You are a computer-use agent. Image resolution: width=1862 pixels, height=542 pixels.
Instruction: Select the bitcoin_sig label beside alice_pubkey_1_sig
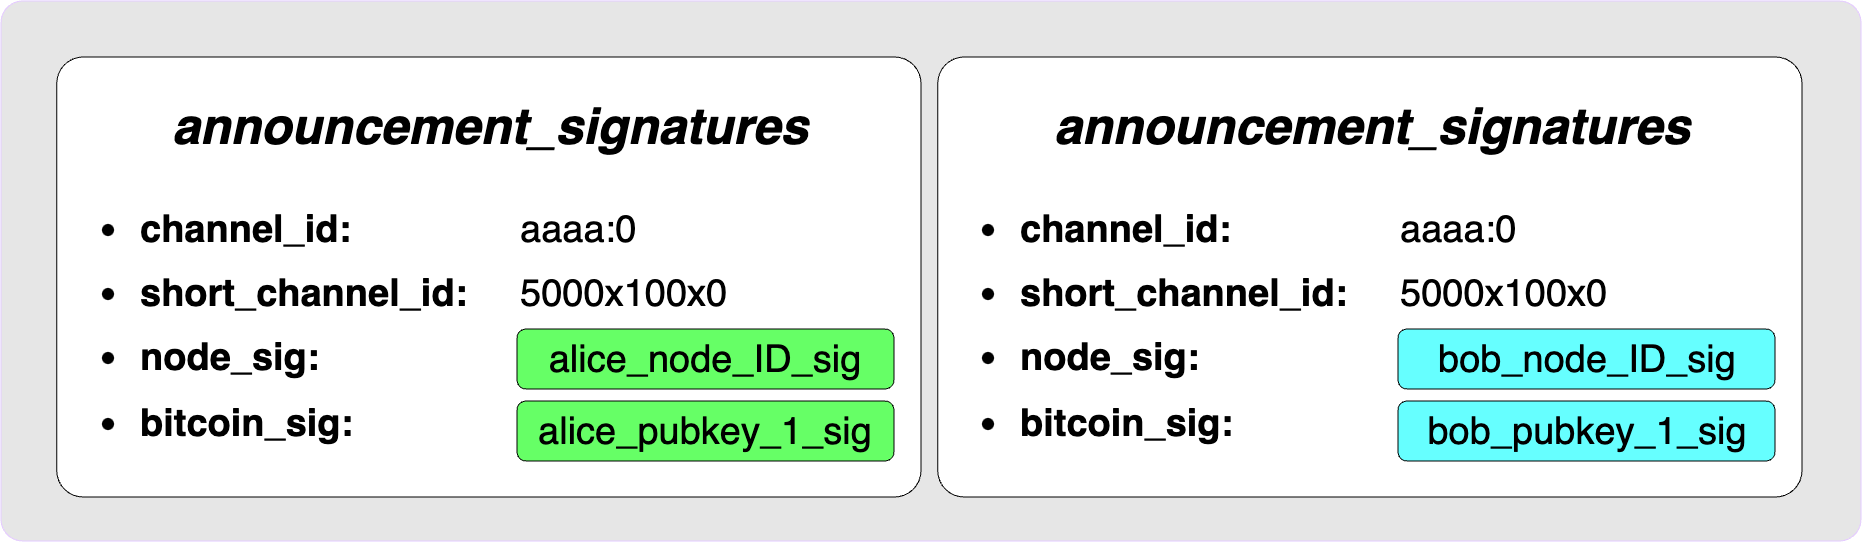tap(247, 424)
